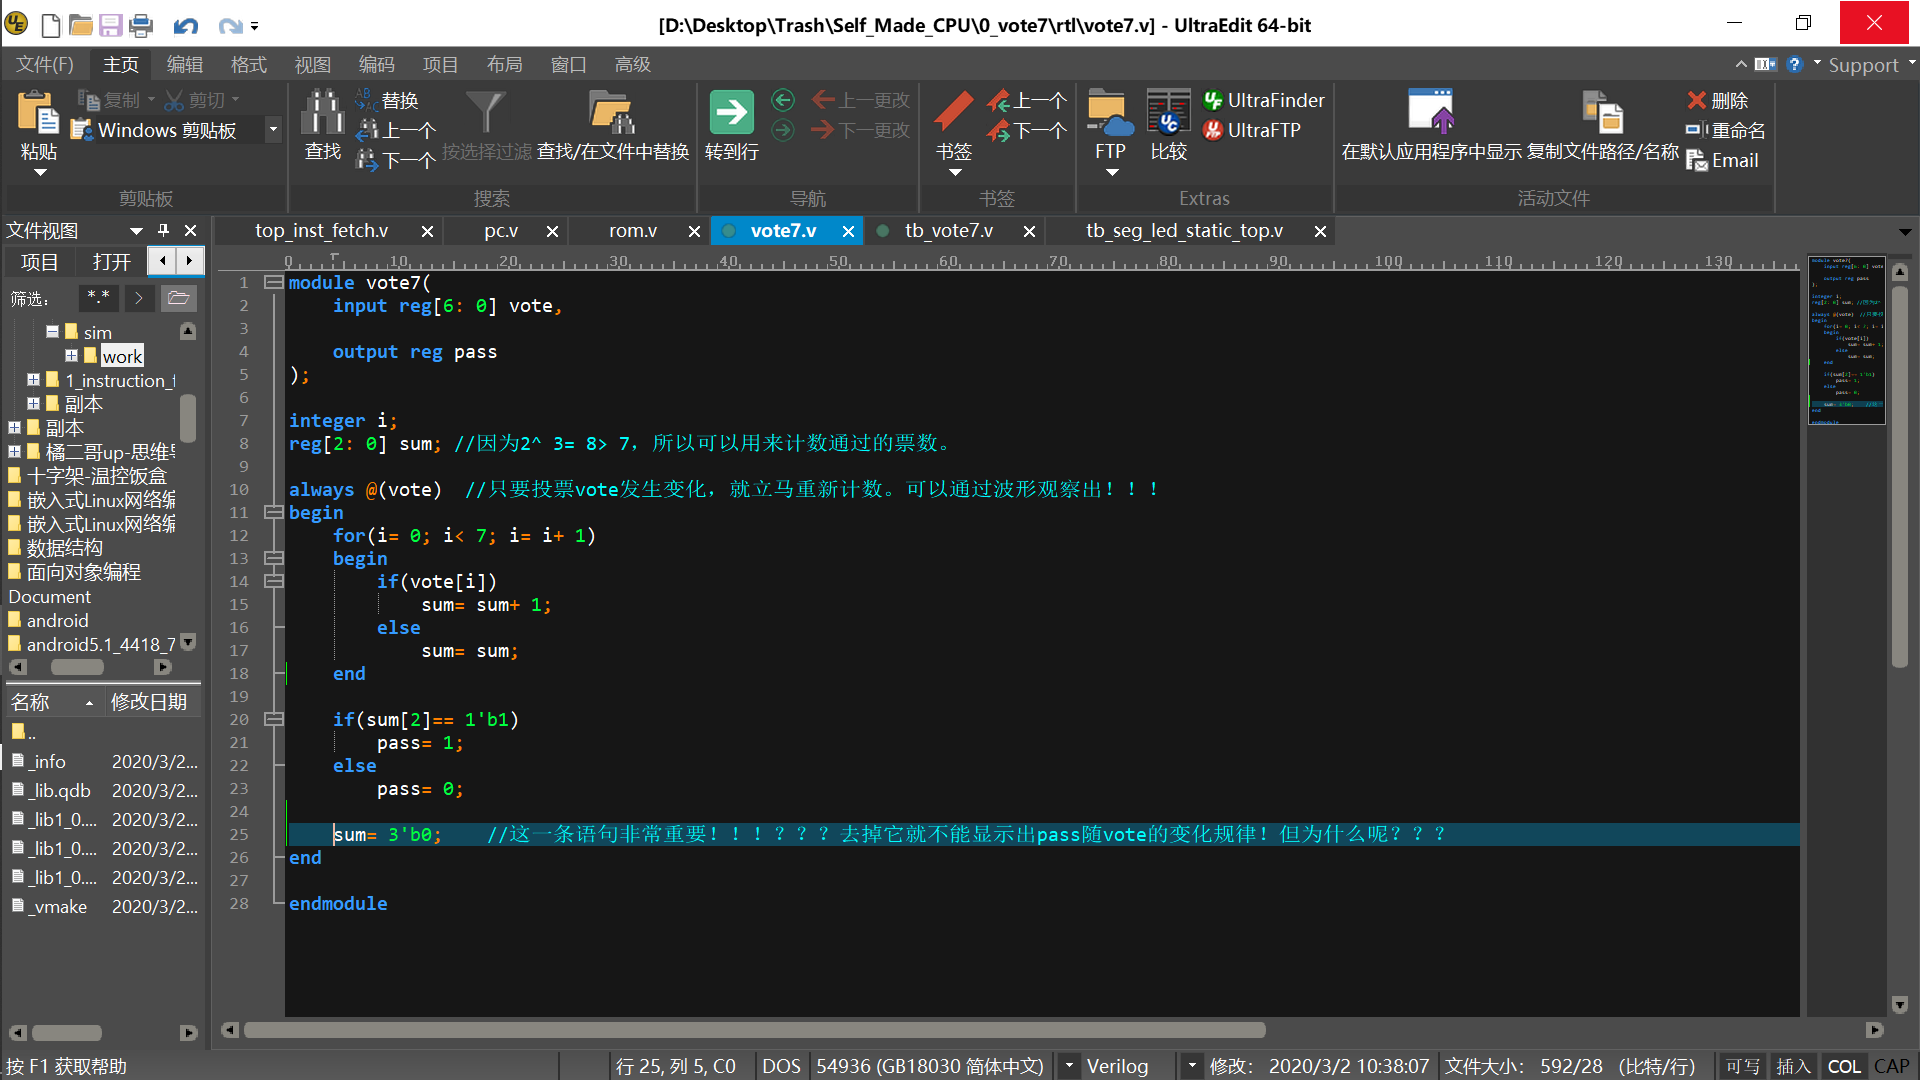Pin the file view panel
The height and width of the screenshot is (1080, 1920).
coord(163,230)
